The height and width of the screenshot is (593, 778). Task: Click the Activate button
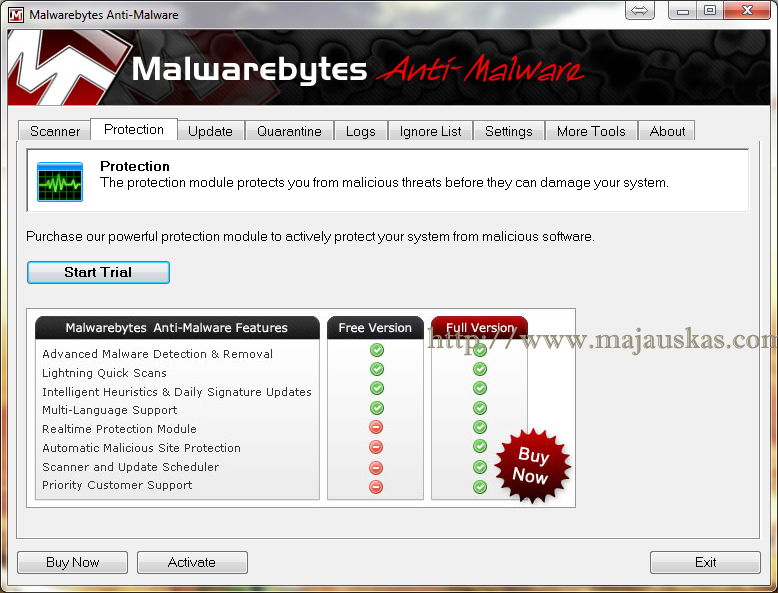192,562
